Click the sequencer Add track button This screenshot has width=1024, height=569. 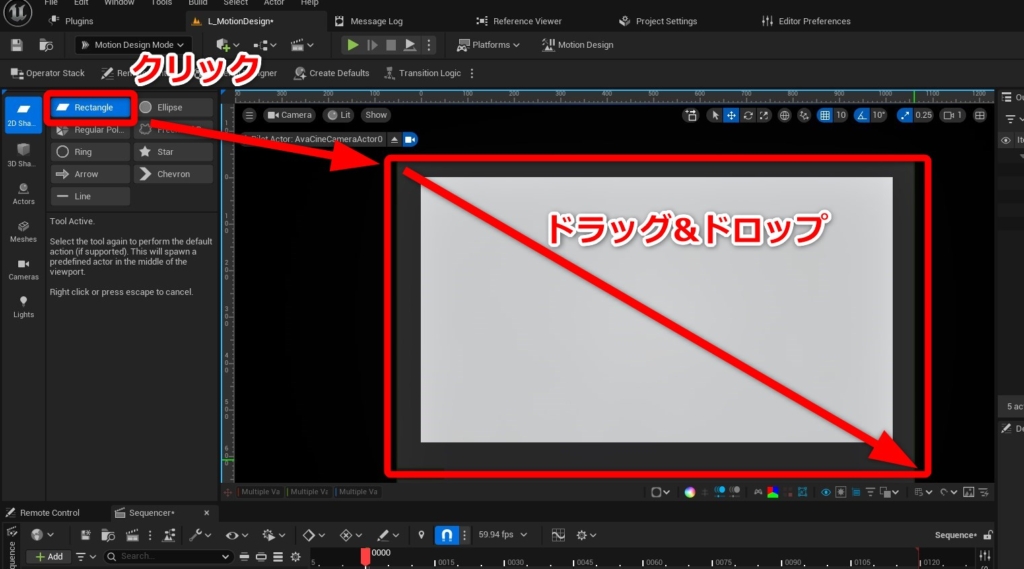[49, 557]
